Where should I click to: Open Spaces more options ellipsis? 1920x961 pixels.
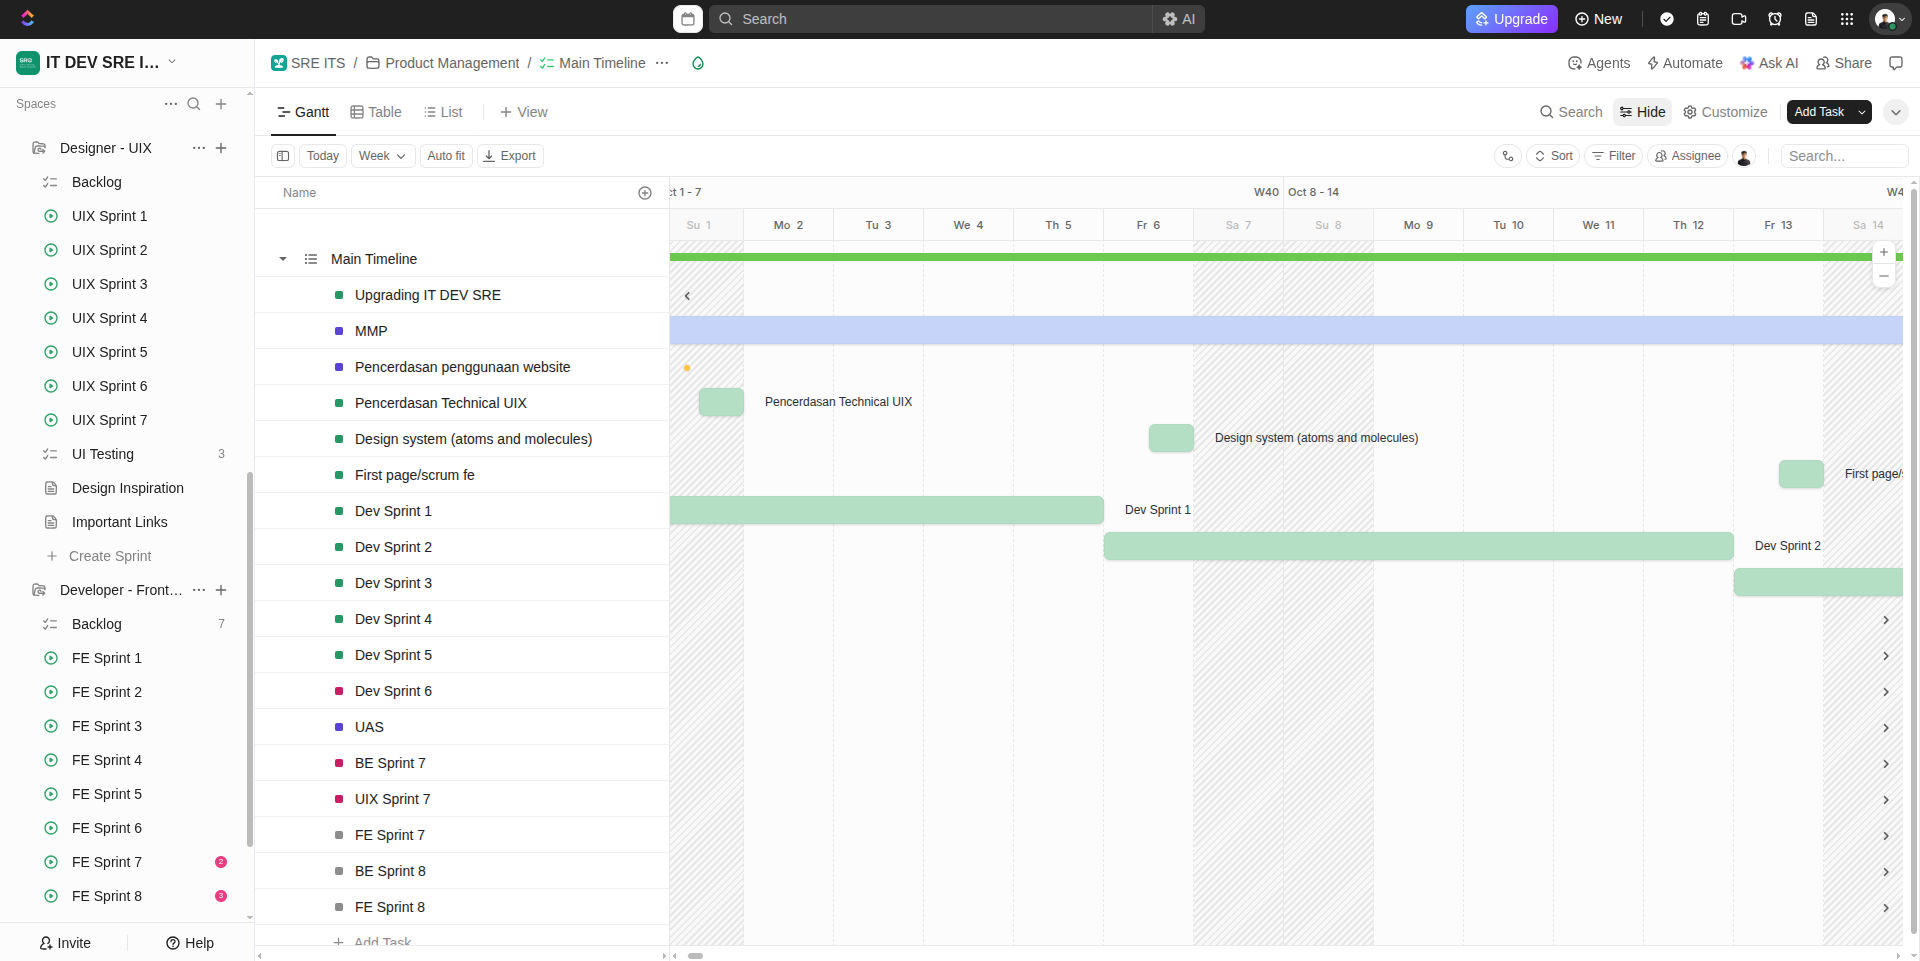click(171, 104)
